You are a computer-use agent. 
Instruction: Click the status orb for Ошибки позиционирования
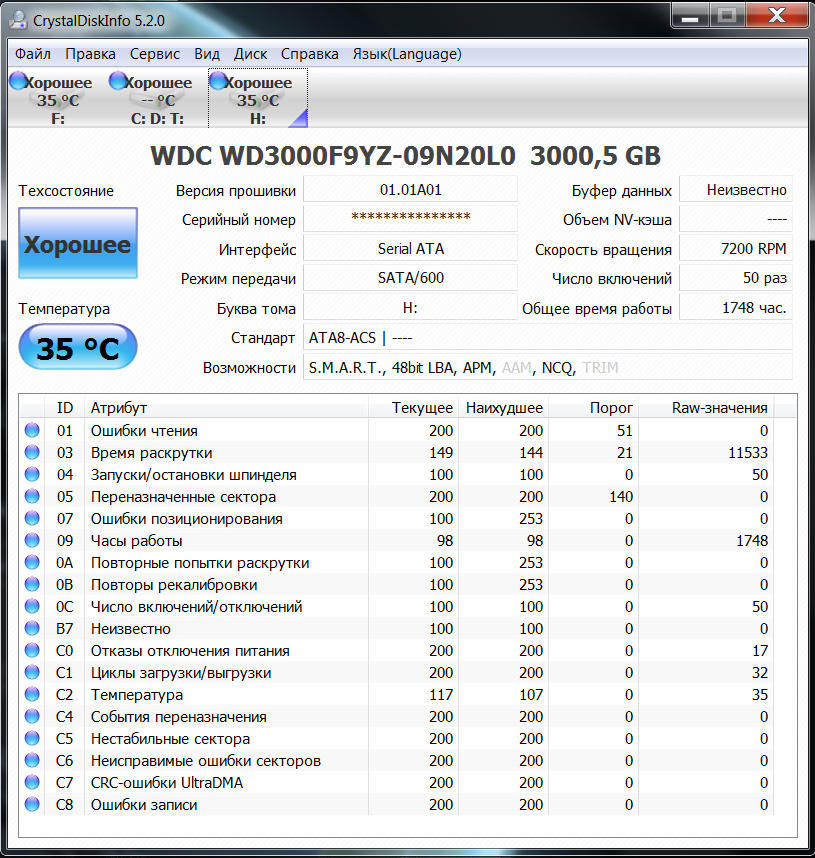(x=32, y=518)
